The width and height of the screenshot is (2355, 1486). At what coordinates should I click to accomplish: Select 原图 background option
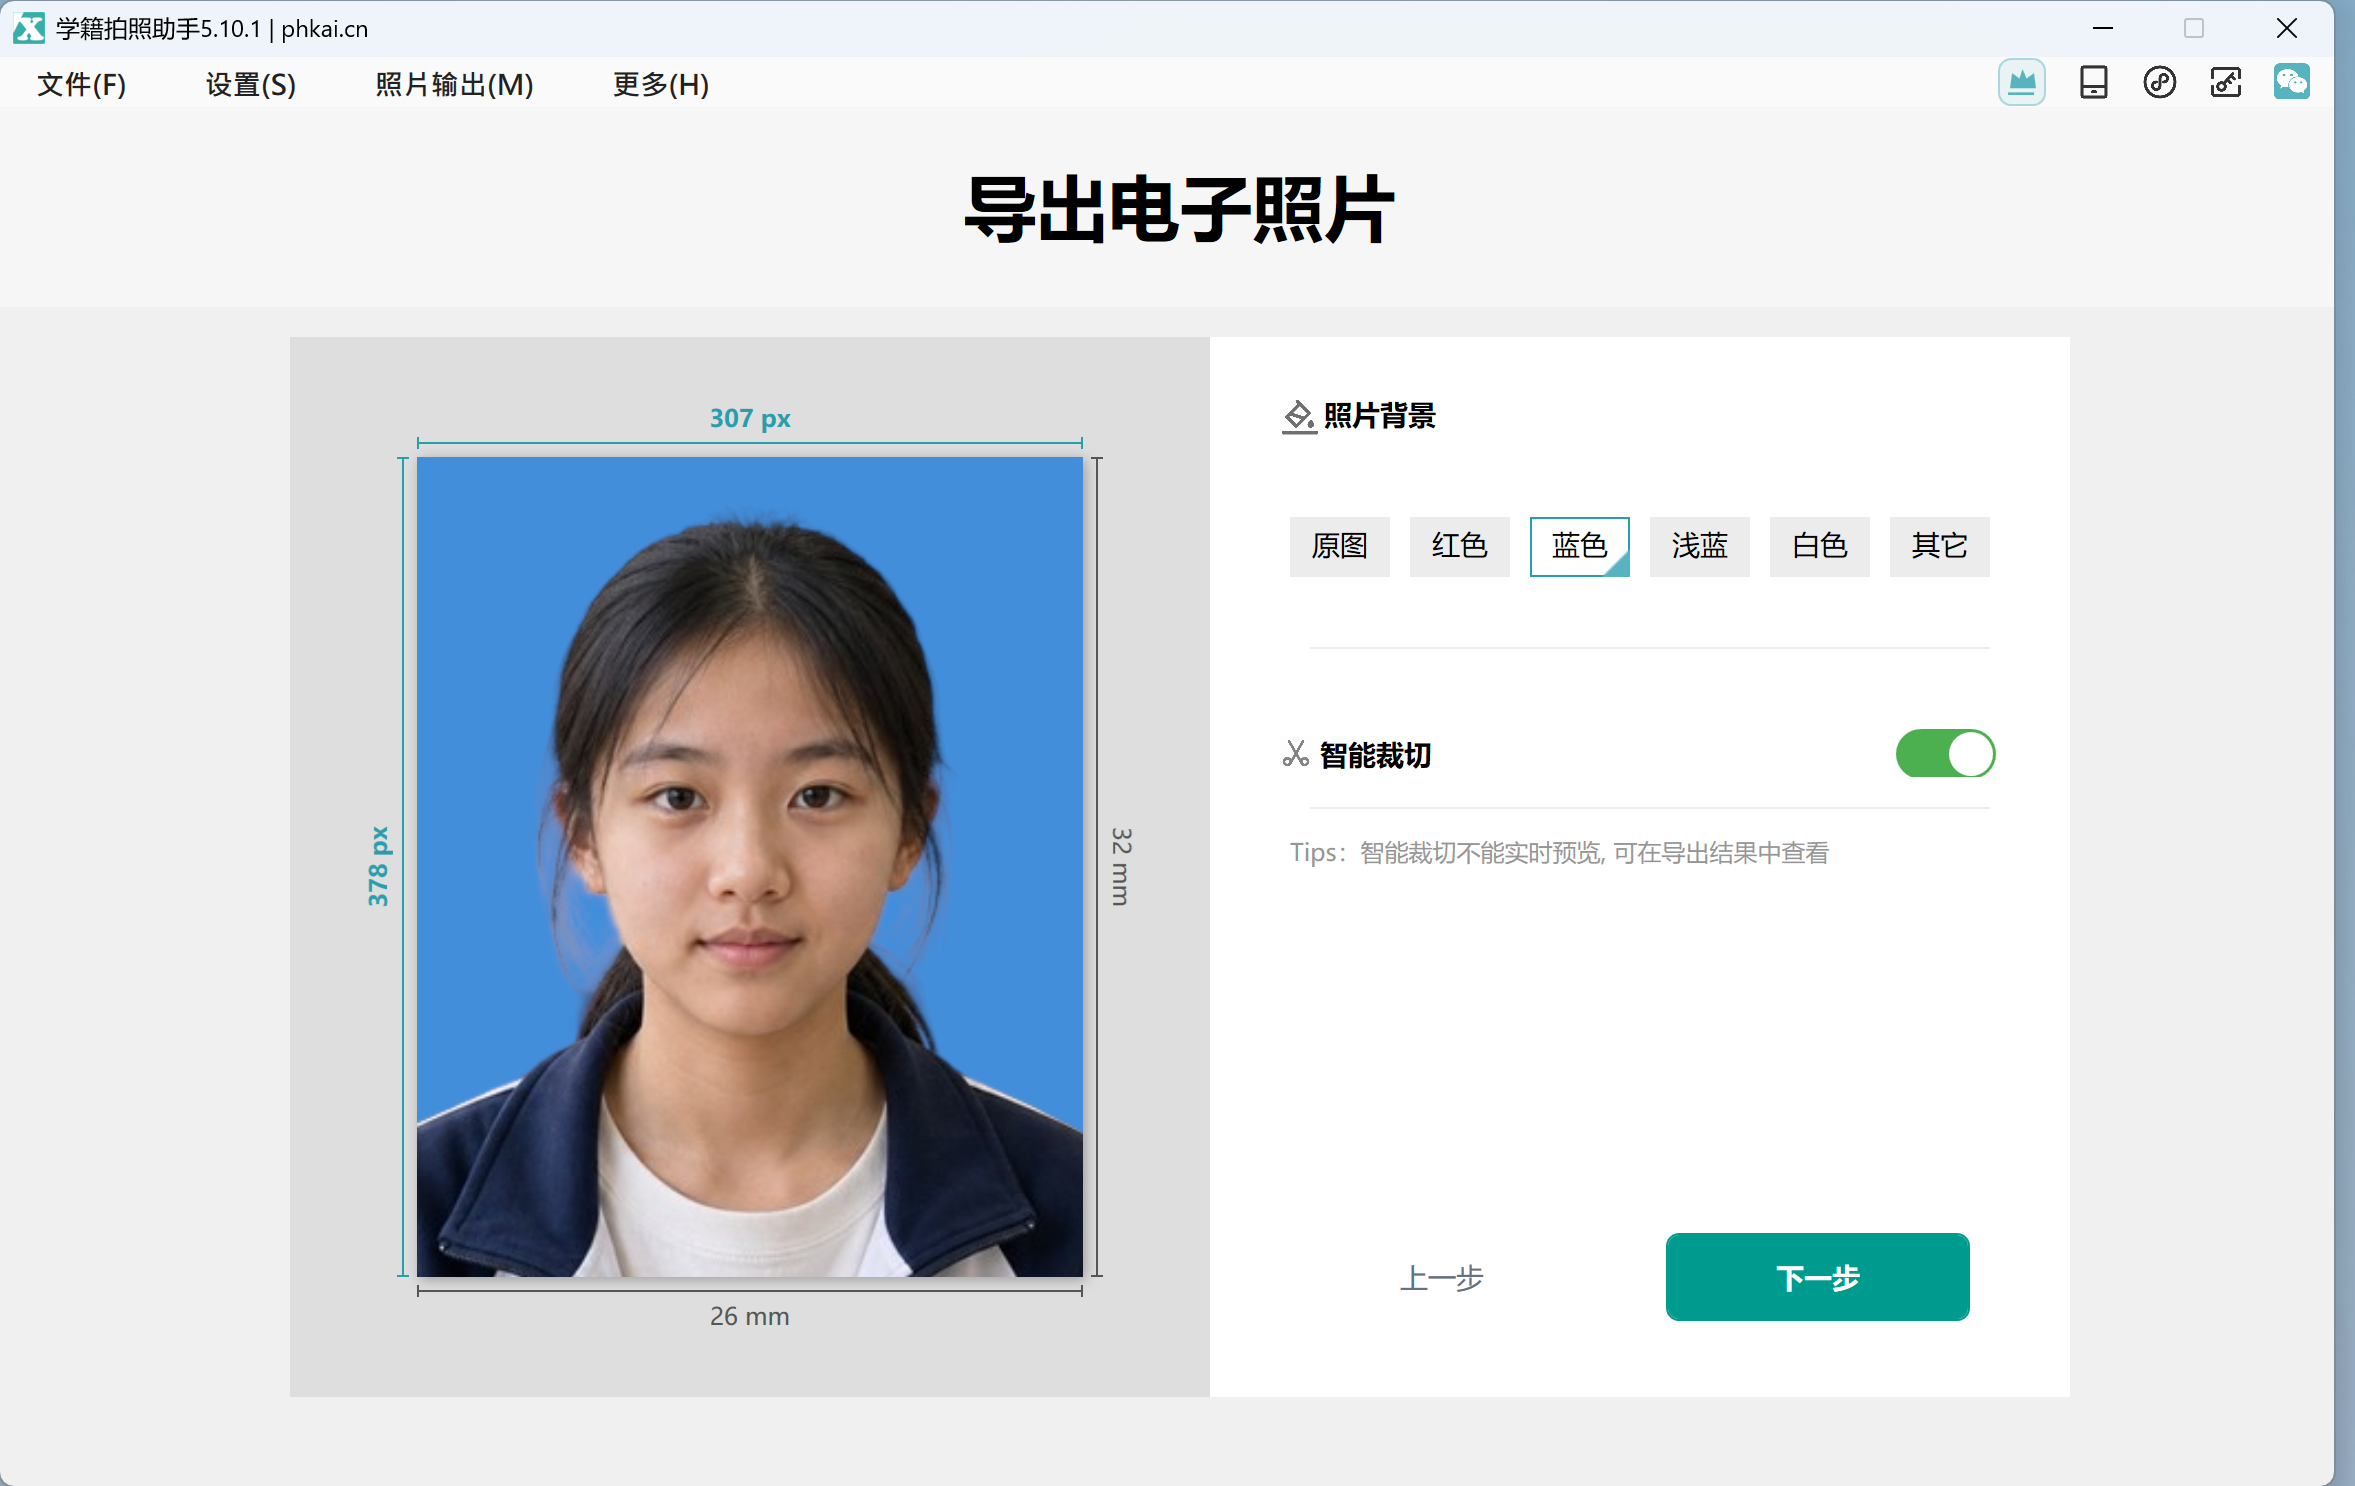pos(1339,547)
